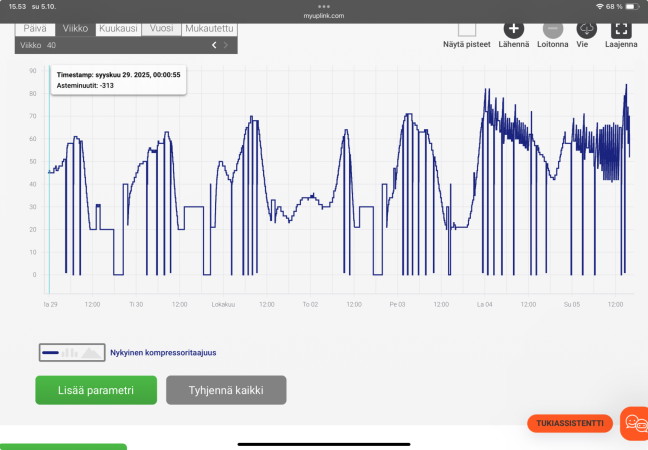Click the Viikko 40 week label

pyautogui.click(x=38, y=45)
